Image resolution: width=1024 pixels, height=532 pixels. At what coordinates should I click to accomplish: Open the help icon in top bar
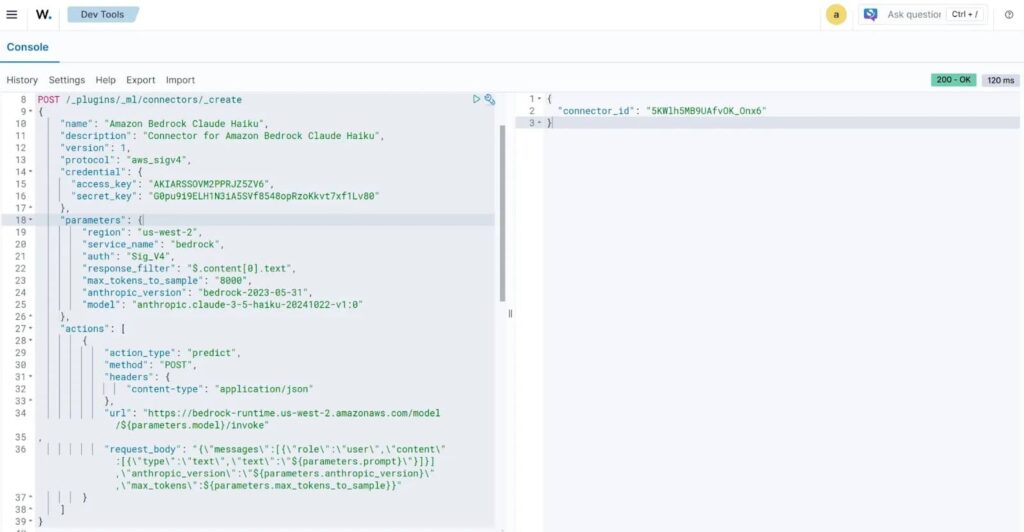click(1009, 14)
